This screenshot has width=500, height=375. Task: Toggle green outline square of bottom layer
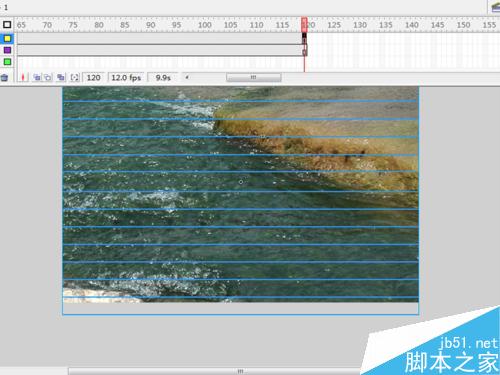pos(7,62)
